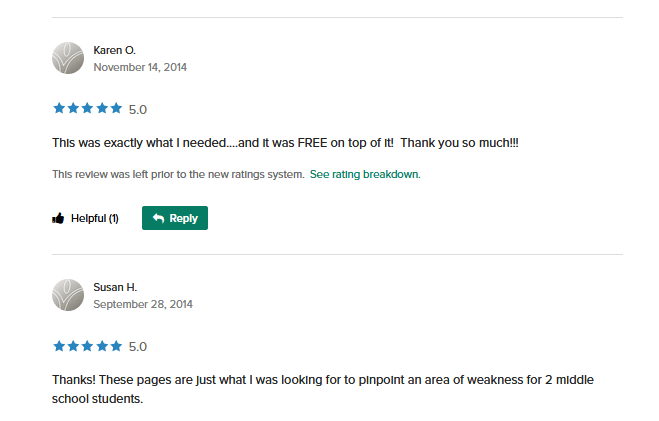
Task: Open reviewer name Karen O.
Action: point(114,50)
